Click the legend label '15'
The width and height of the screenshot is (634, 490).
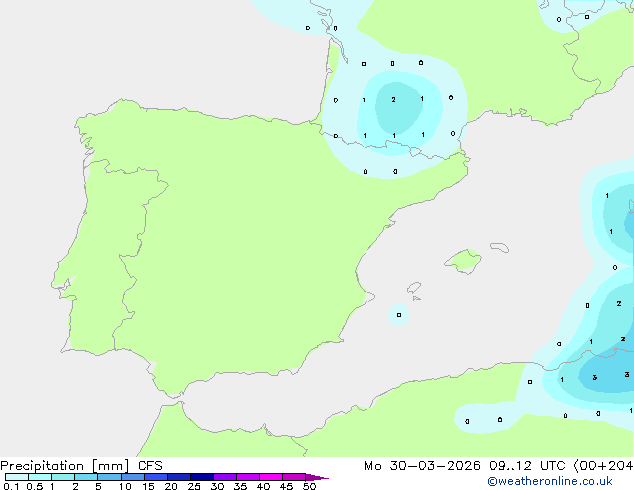148,486
